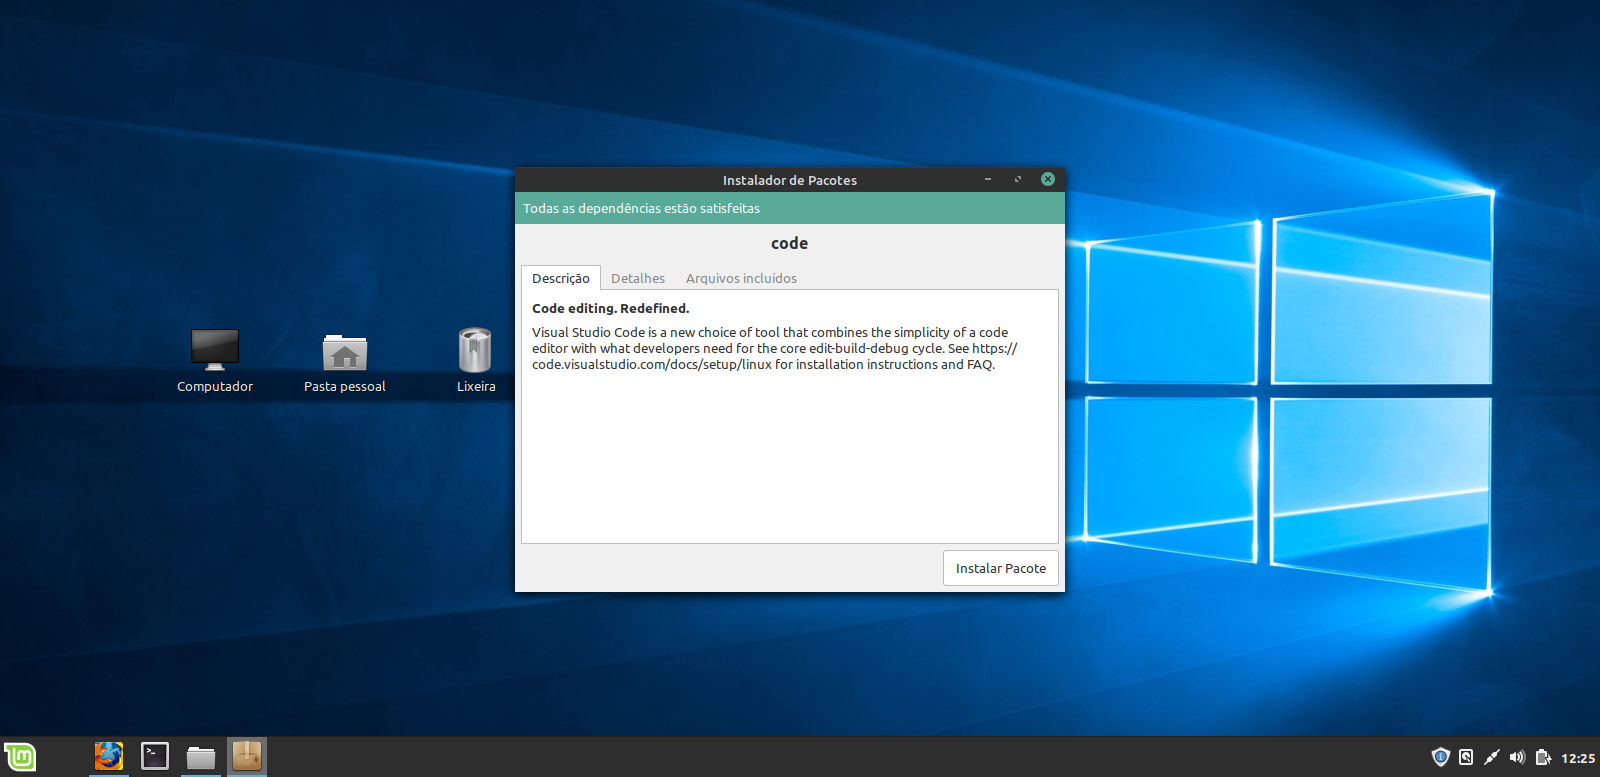Launch Firefox from the panel
Viewport: 1600px width, 777px height.
pyautogui.click(x=109, y=756)
